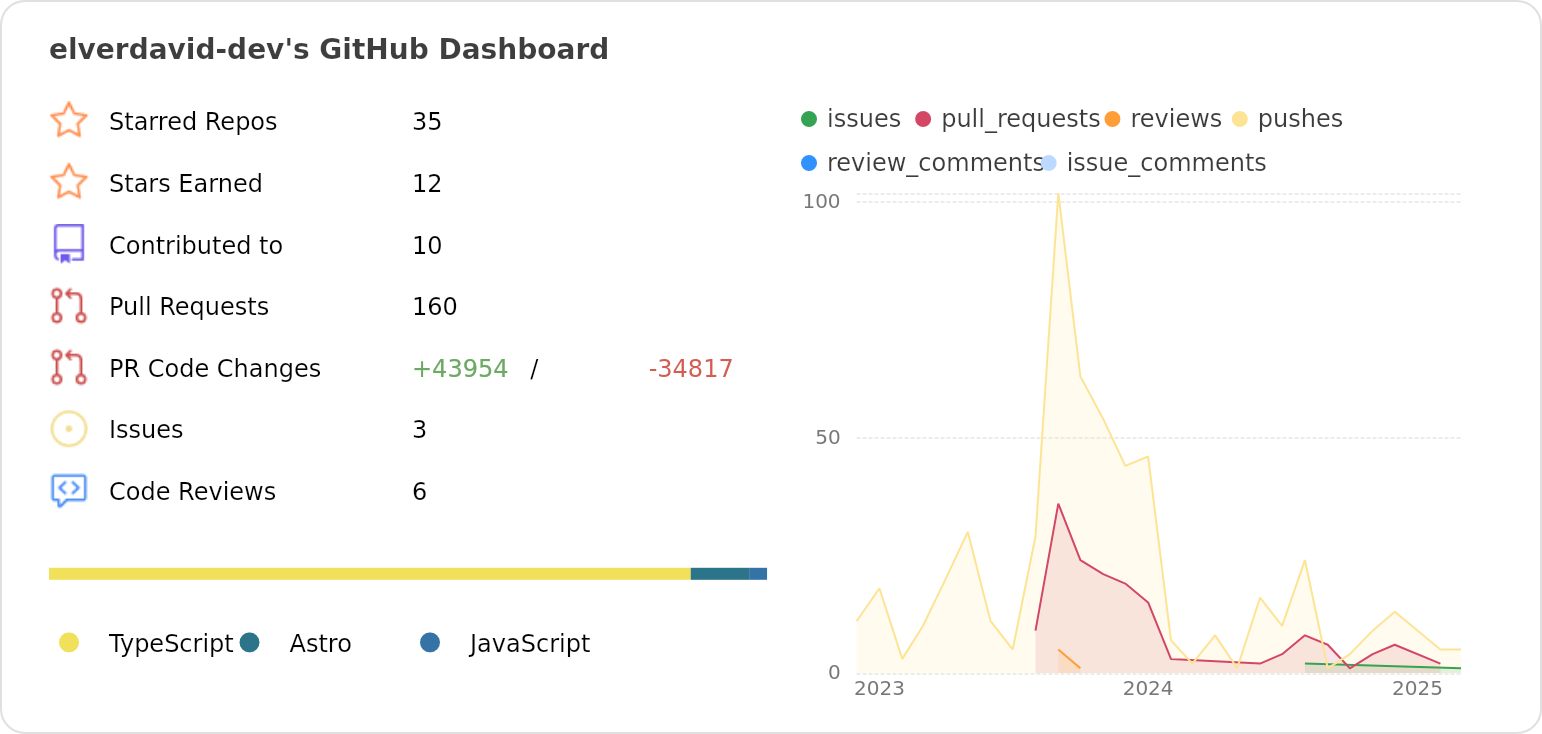
Task: Click the 2024 x-axis label
Action: coord(1148,688)
